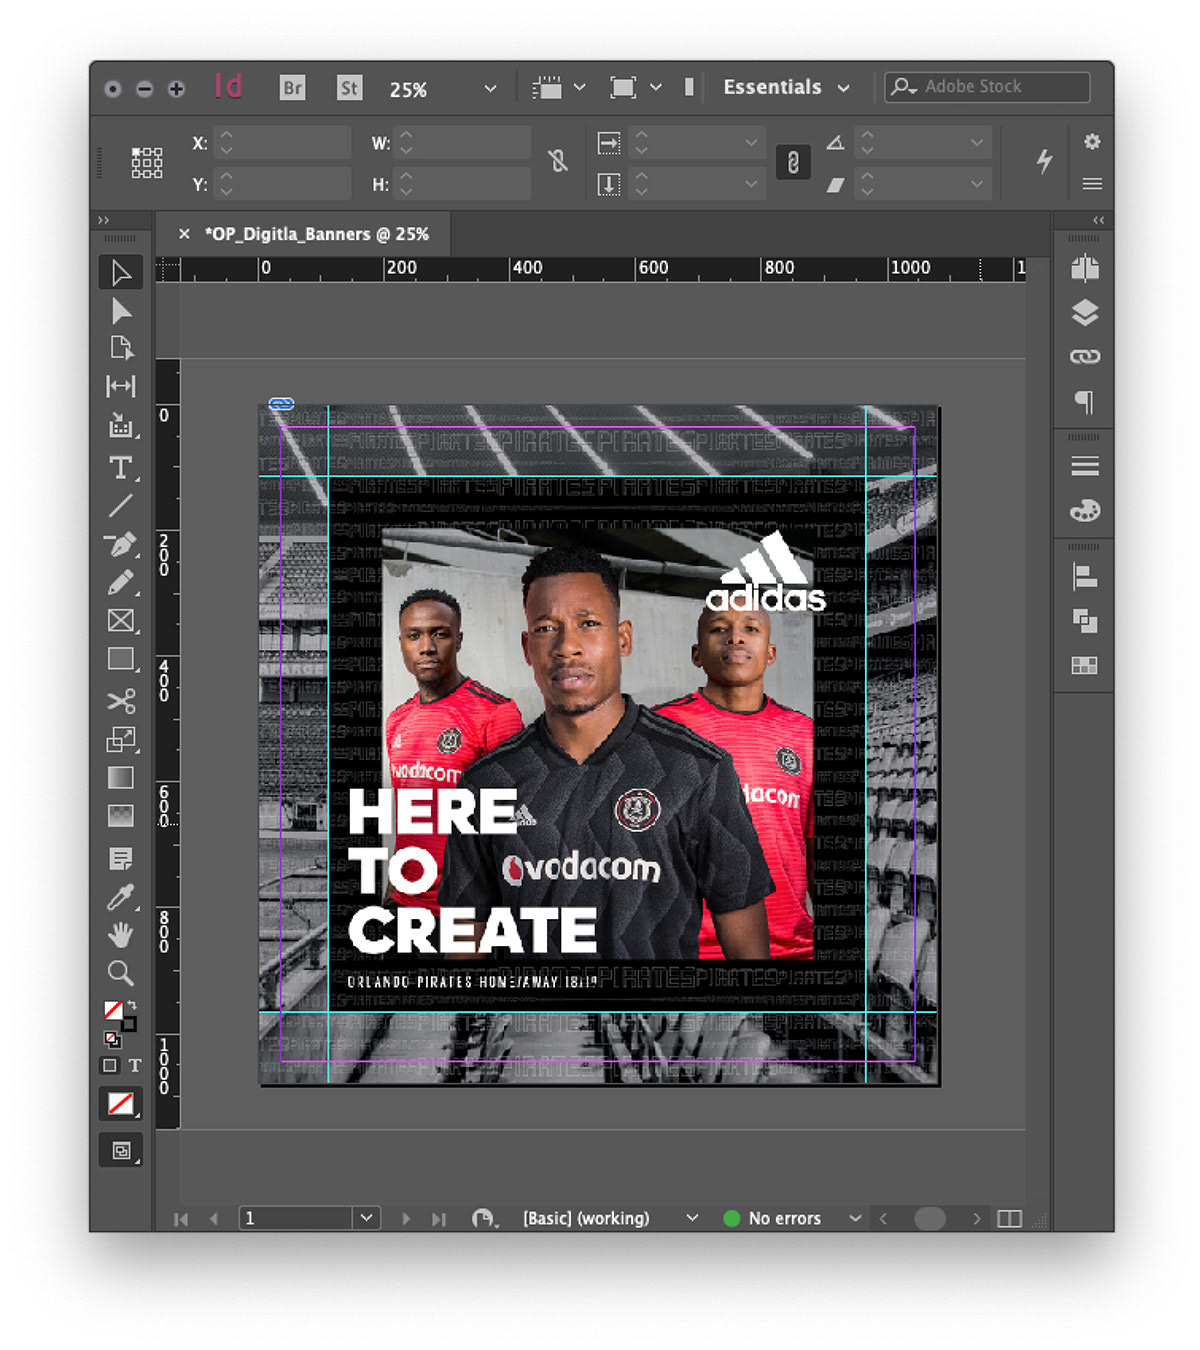Viewport: 1200px width, 1350px height.
Task: Open the Scale X percentage dropdown
Action: tap(751, 143)
